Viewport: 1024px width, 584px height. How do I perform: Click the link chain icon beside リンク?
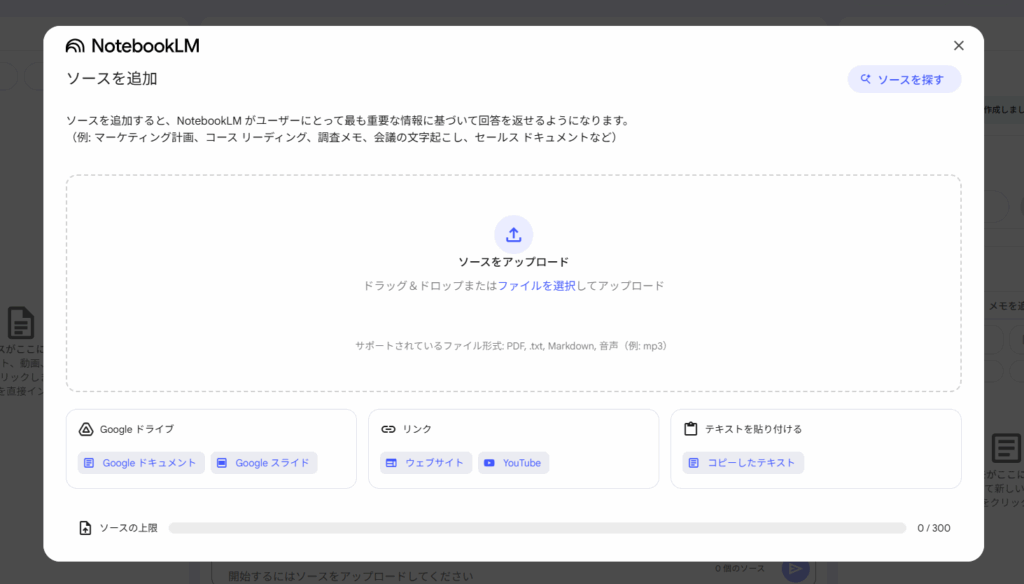click(x=389, y=429)
